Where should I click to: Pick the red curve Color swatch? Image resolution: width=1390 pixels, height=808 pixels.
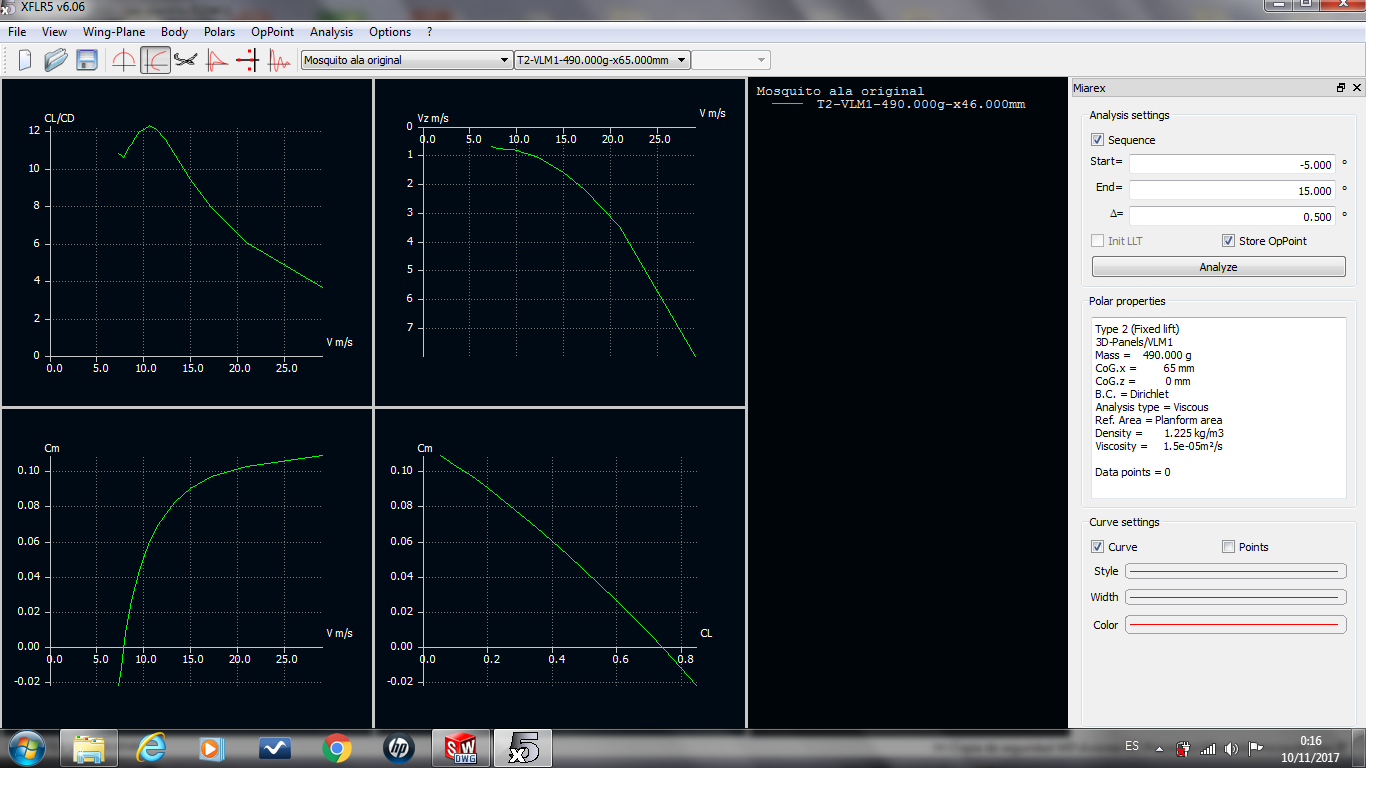(x=1235, y=624)
